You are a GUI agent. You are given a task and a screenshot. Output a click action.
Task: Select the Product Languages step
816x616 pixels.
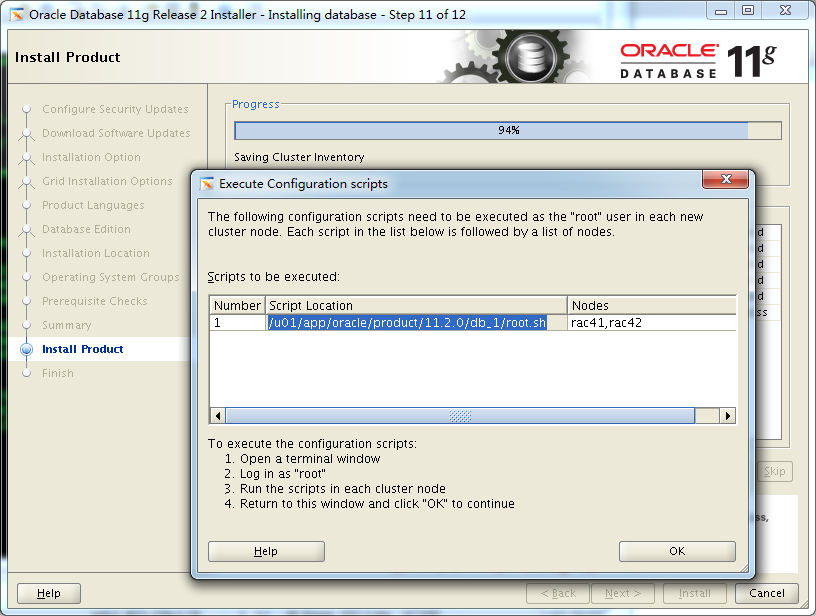point(93,205)
